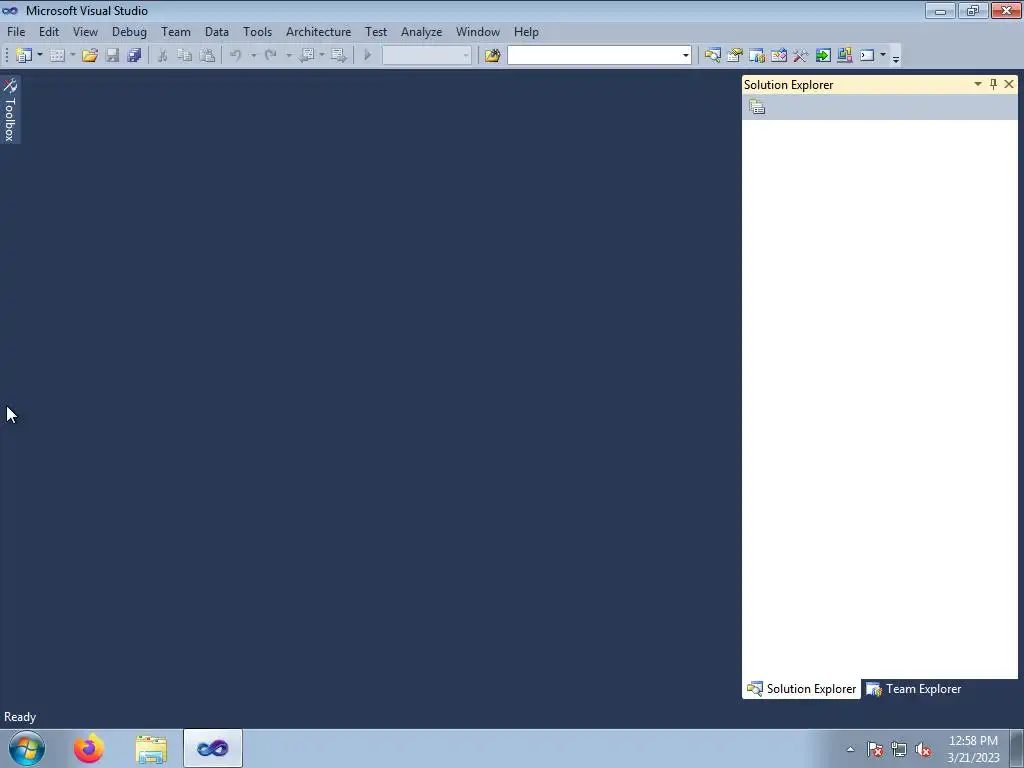Open the Toolbar Options overflow arrow
The height and width of the screenshot is (768, 1024).
click(x=896, y=57)
